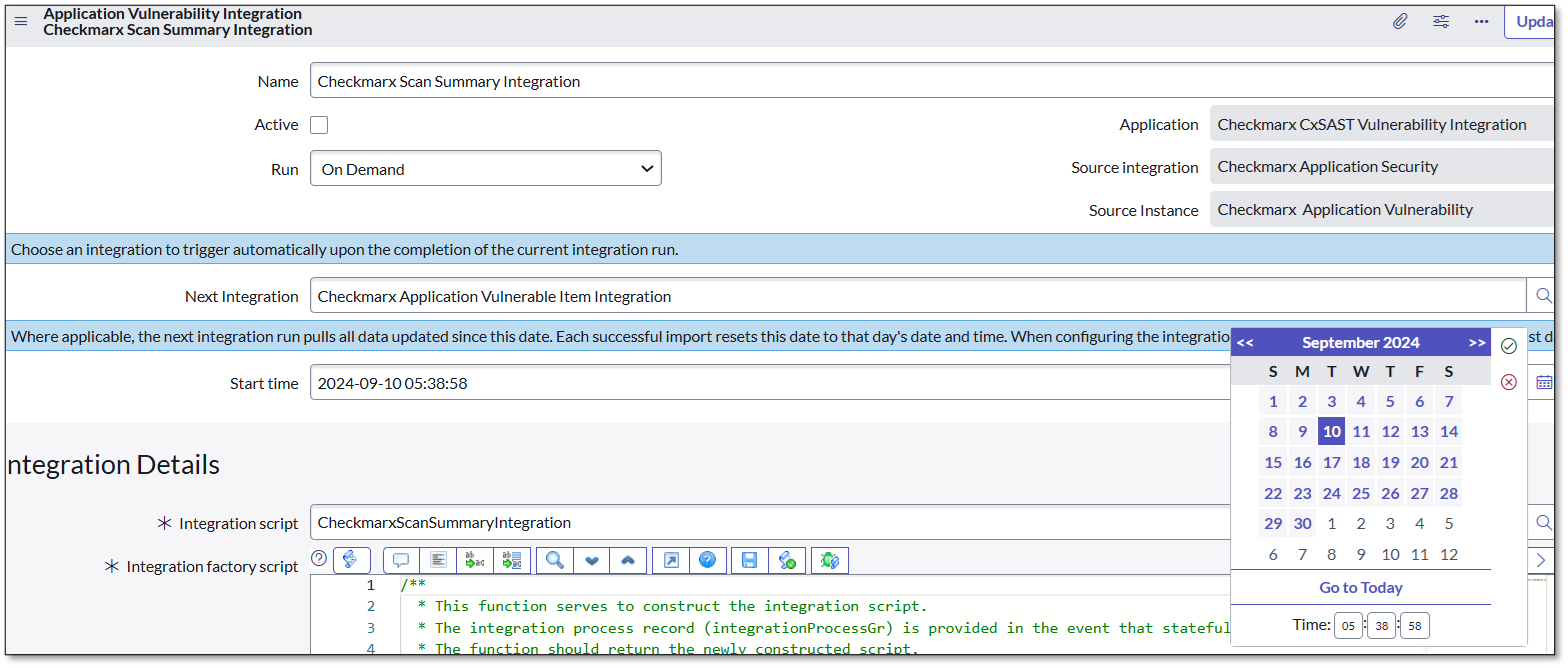Click the Checkmarx Application Security Source integration field

[x=1381, y=167]
